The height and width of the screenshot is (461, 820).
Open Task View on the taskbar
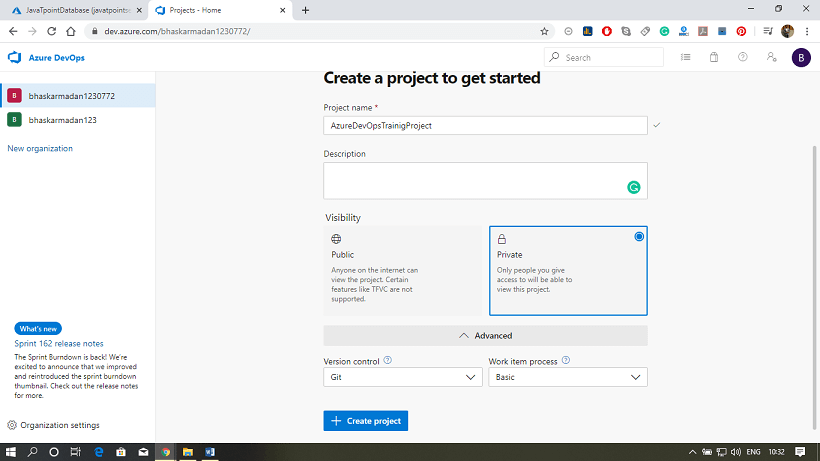tap(75, 452)
